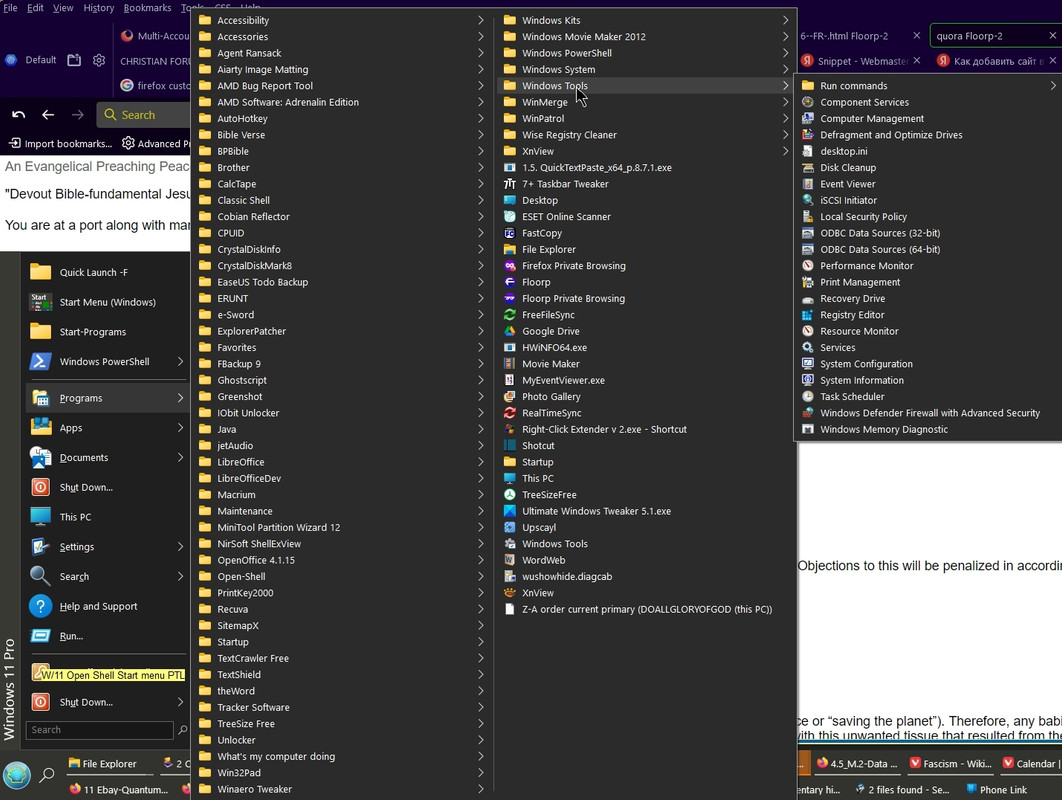
Task: Expand the AutoHotkey folder submenu
Action: (480, 119)
